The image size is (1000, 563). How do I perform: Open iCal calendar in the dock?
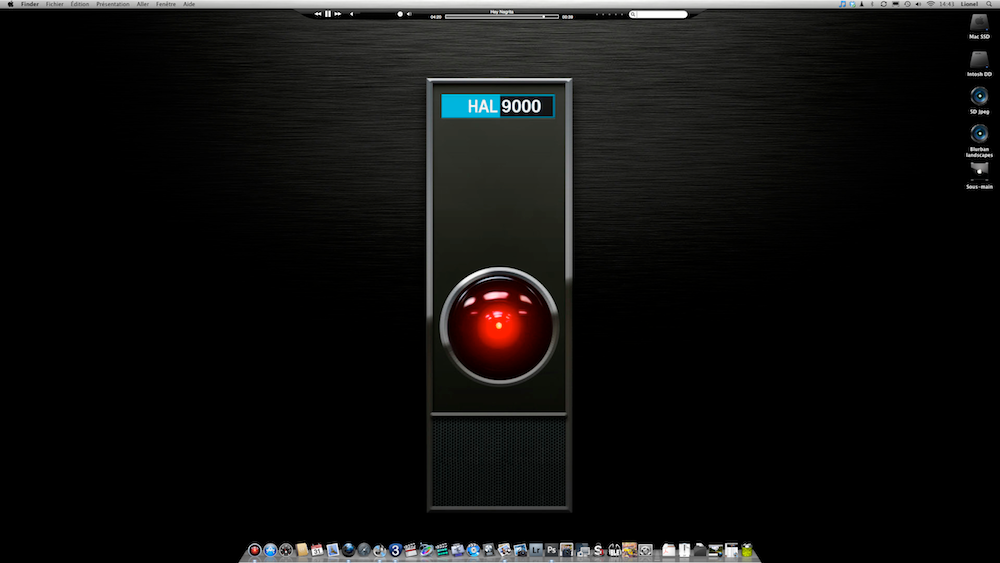coord(317,550)
